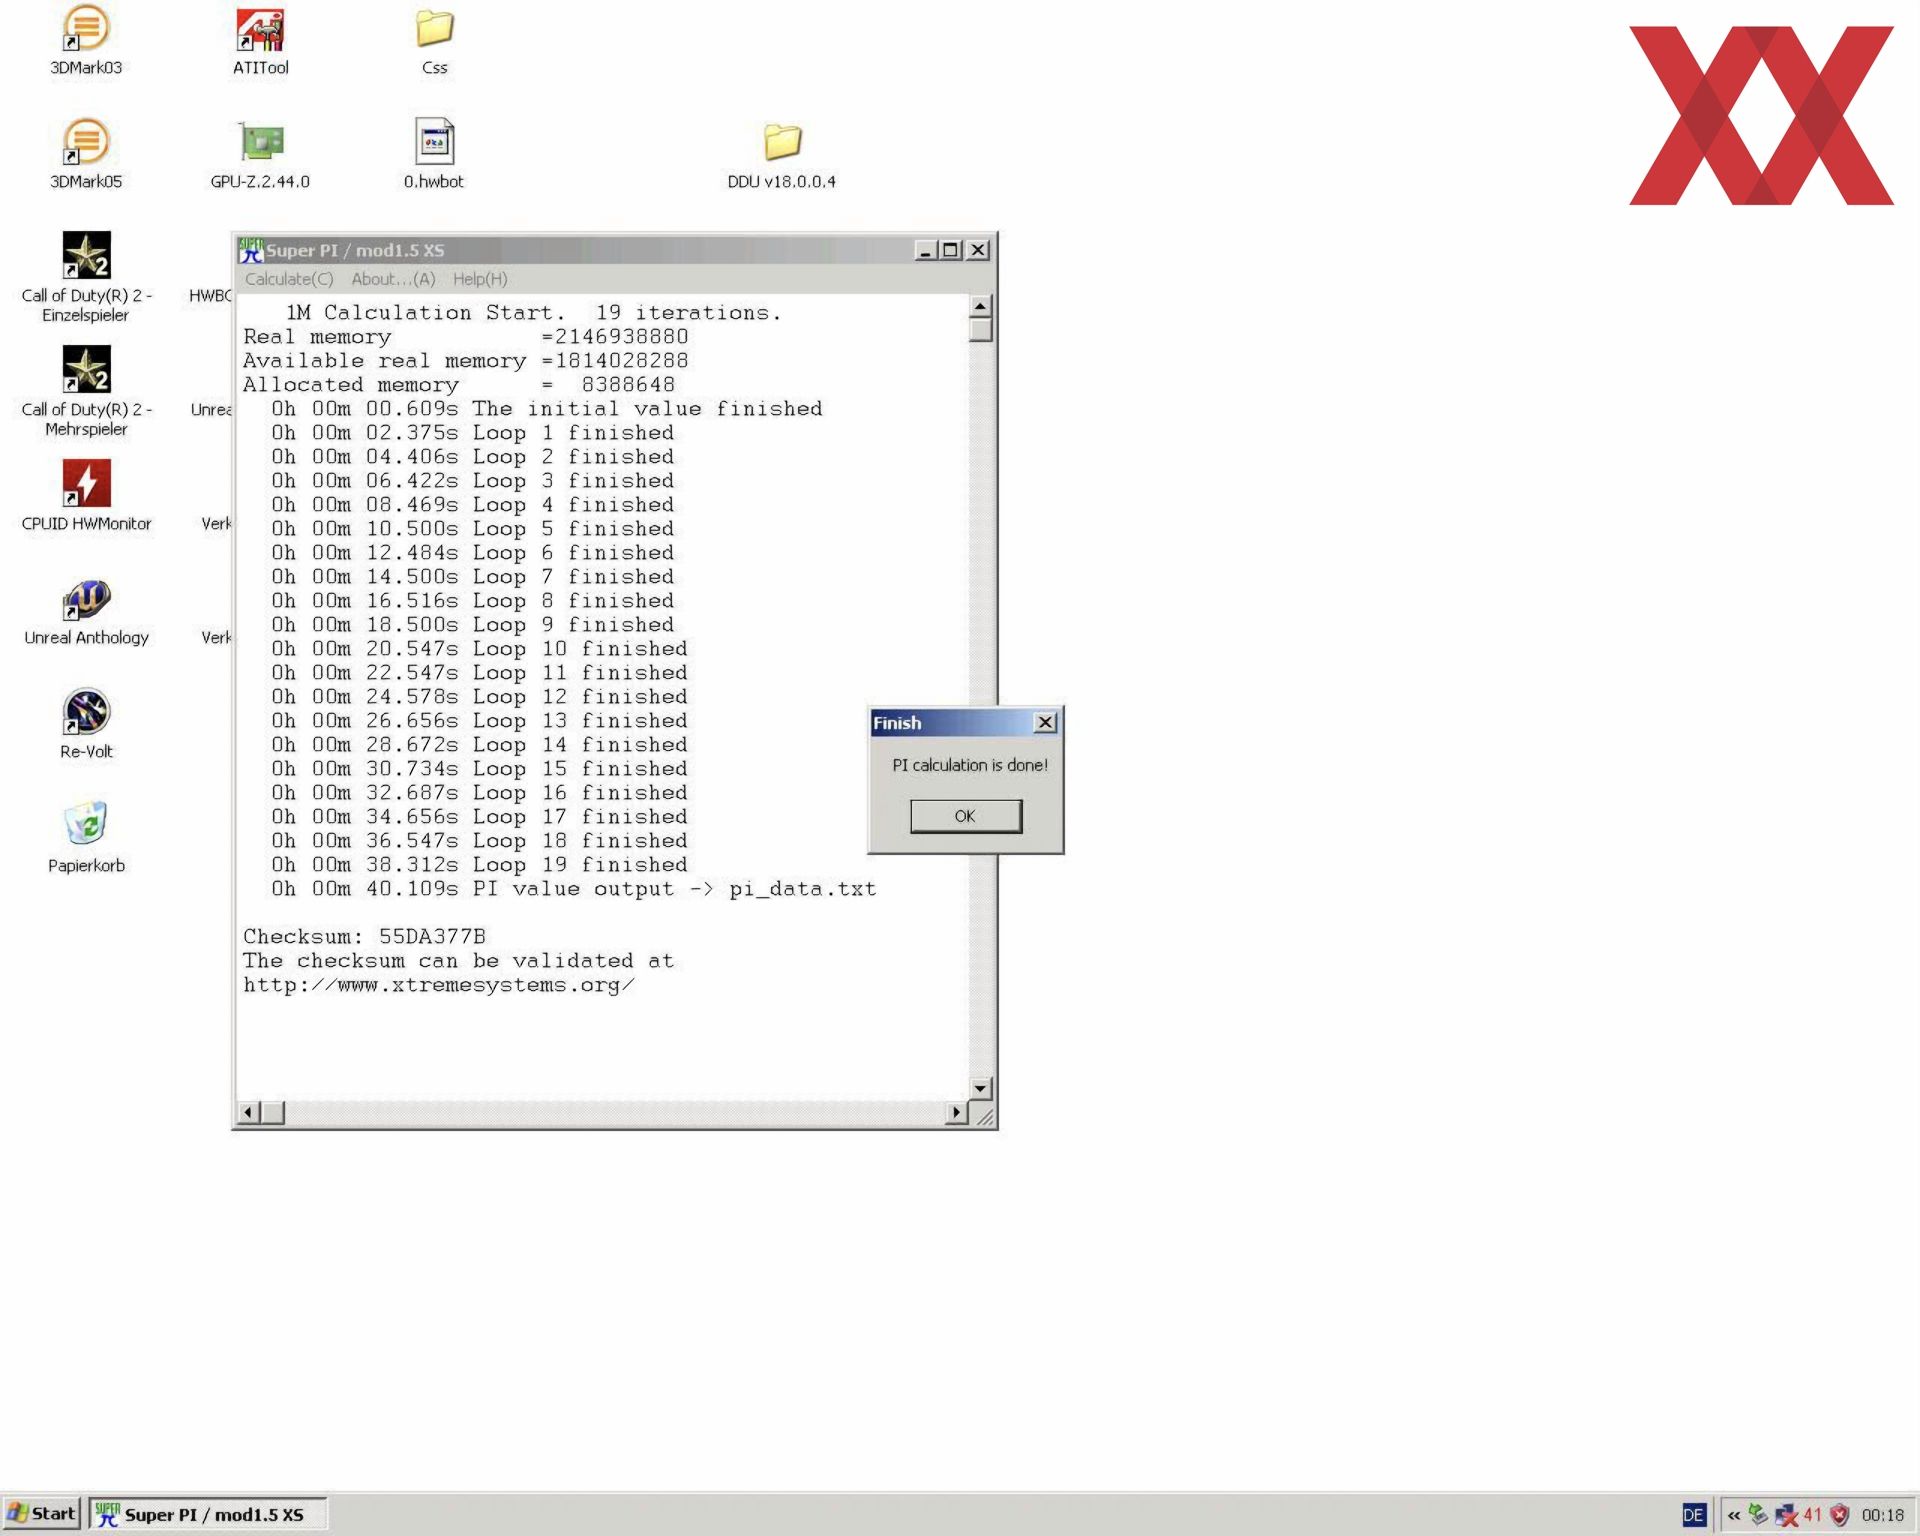Open the ATITool desktop icon
The height and width of the screenshot is (1536, 1920).
(x=260, y=30)
